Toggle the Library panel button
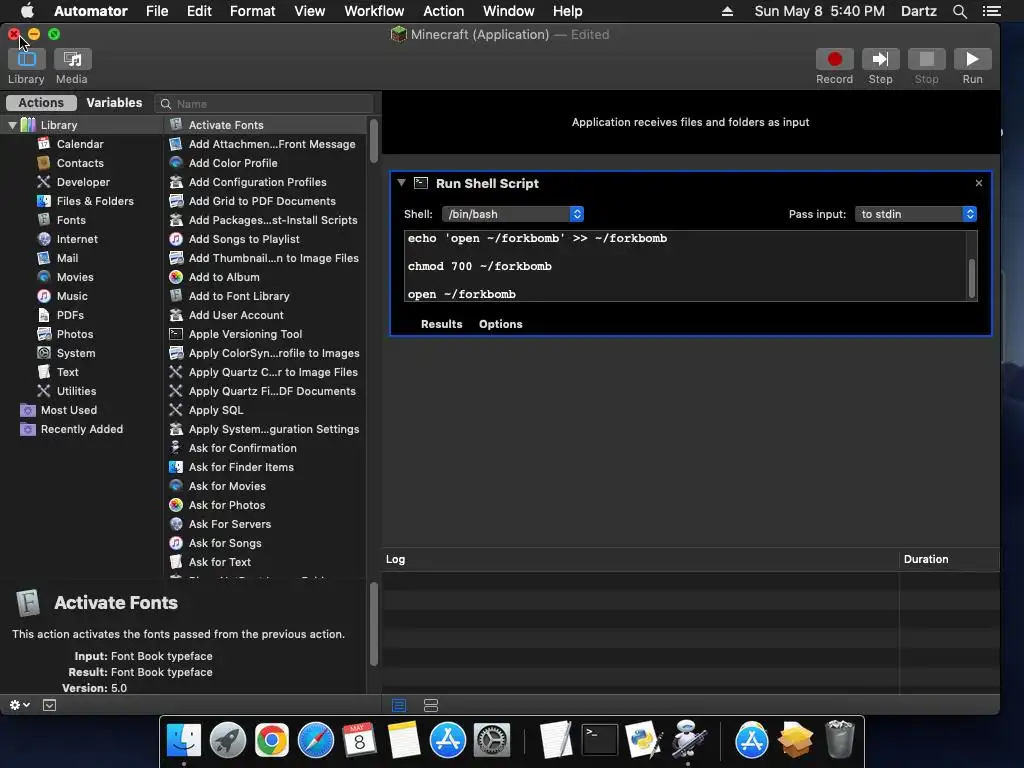1024x768 pixels. [x=26, y=59]
